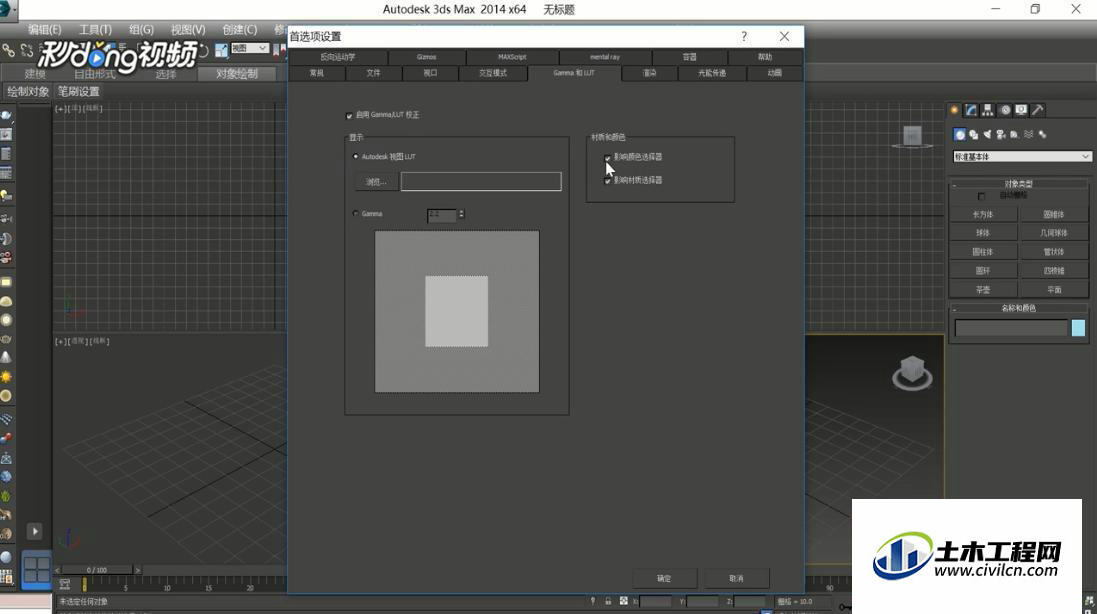The height and width of the screenshot is (614, 1097).
Task: Open the 工具(T) menu
Action: [95, 29]
